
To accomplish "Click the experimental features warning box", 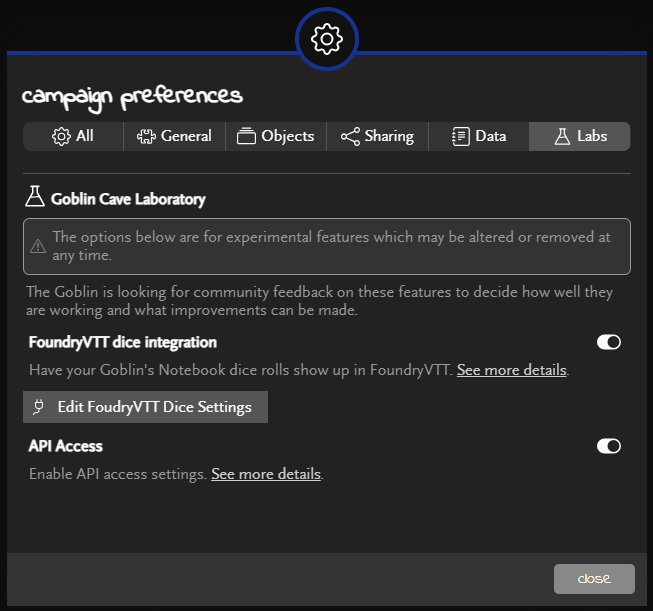I will (x=327, y=246).
